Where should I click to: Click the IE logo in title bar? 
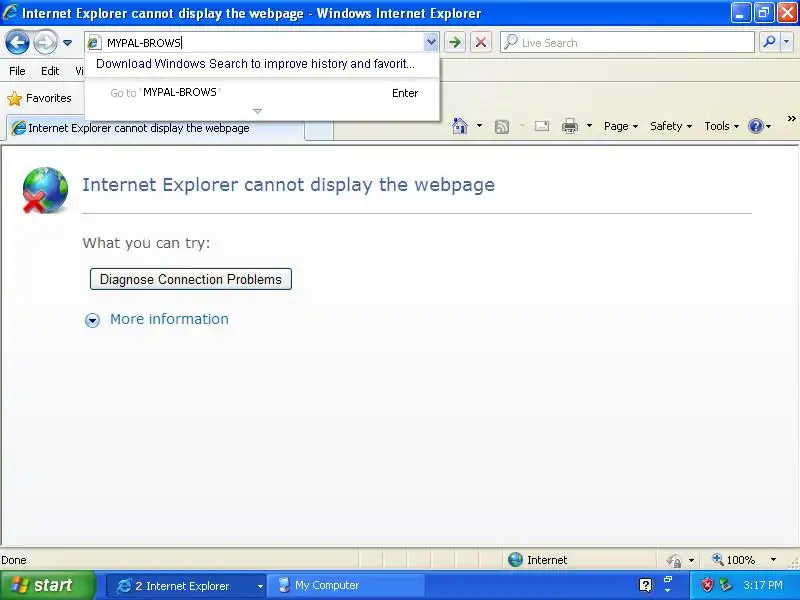[10, 13]
